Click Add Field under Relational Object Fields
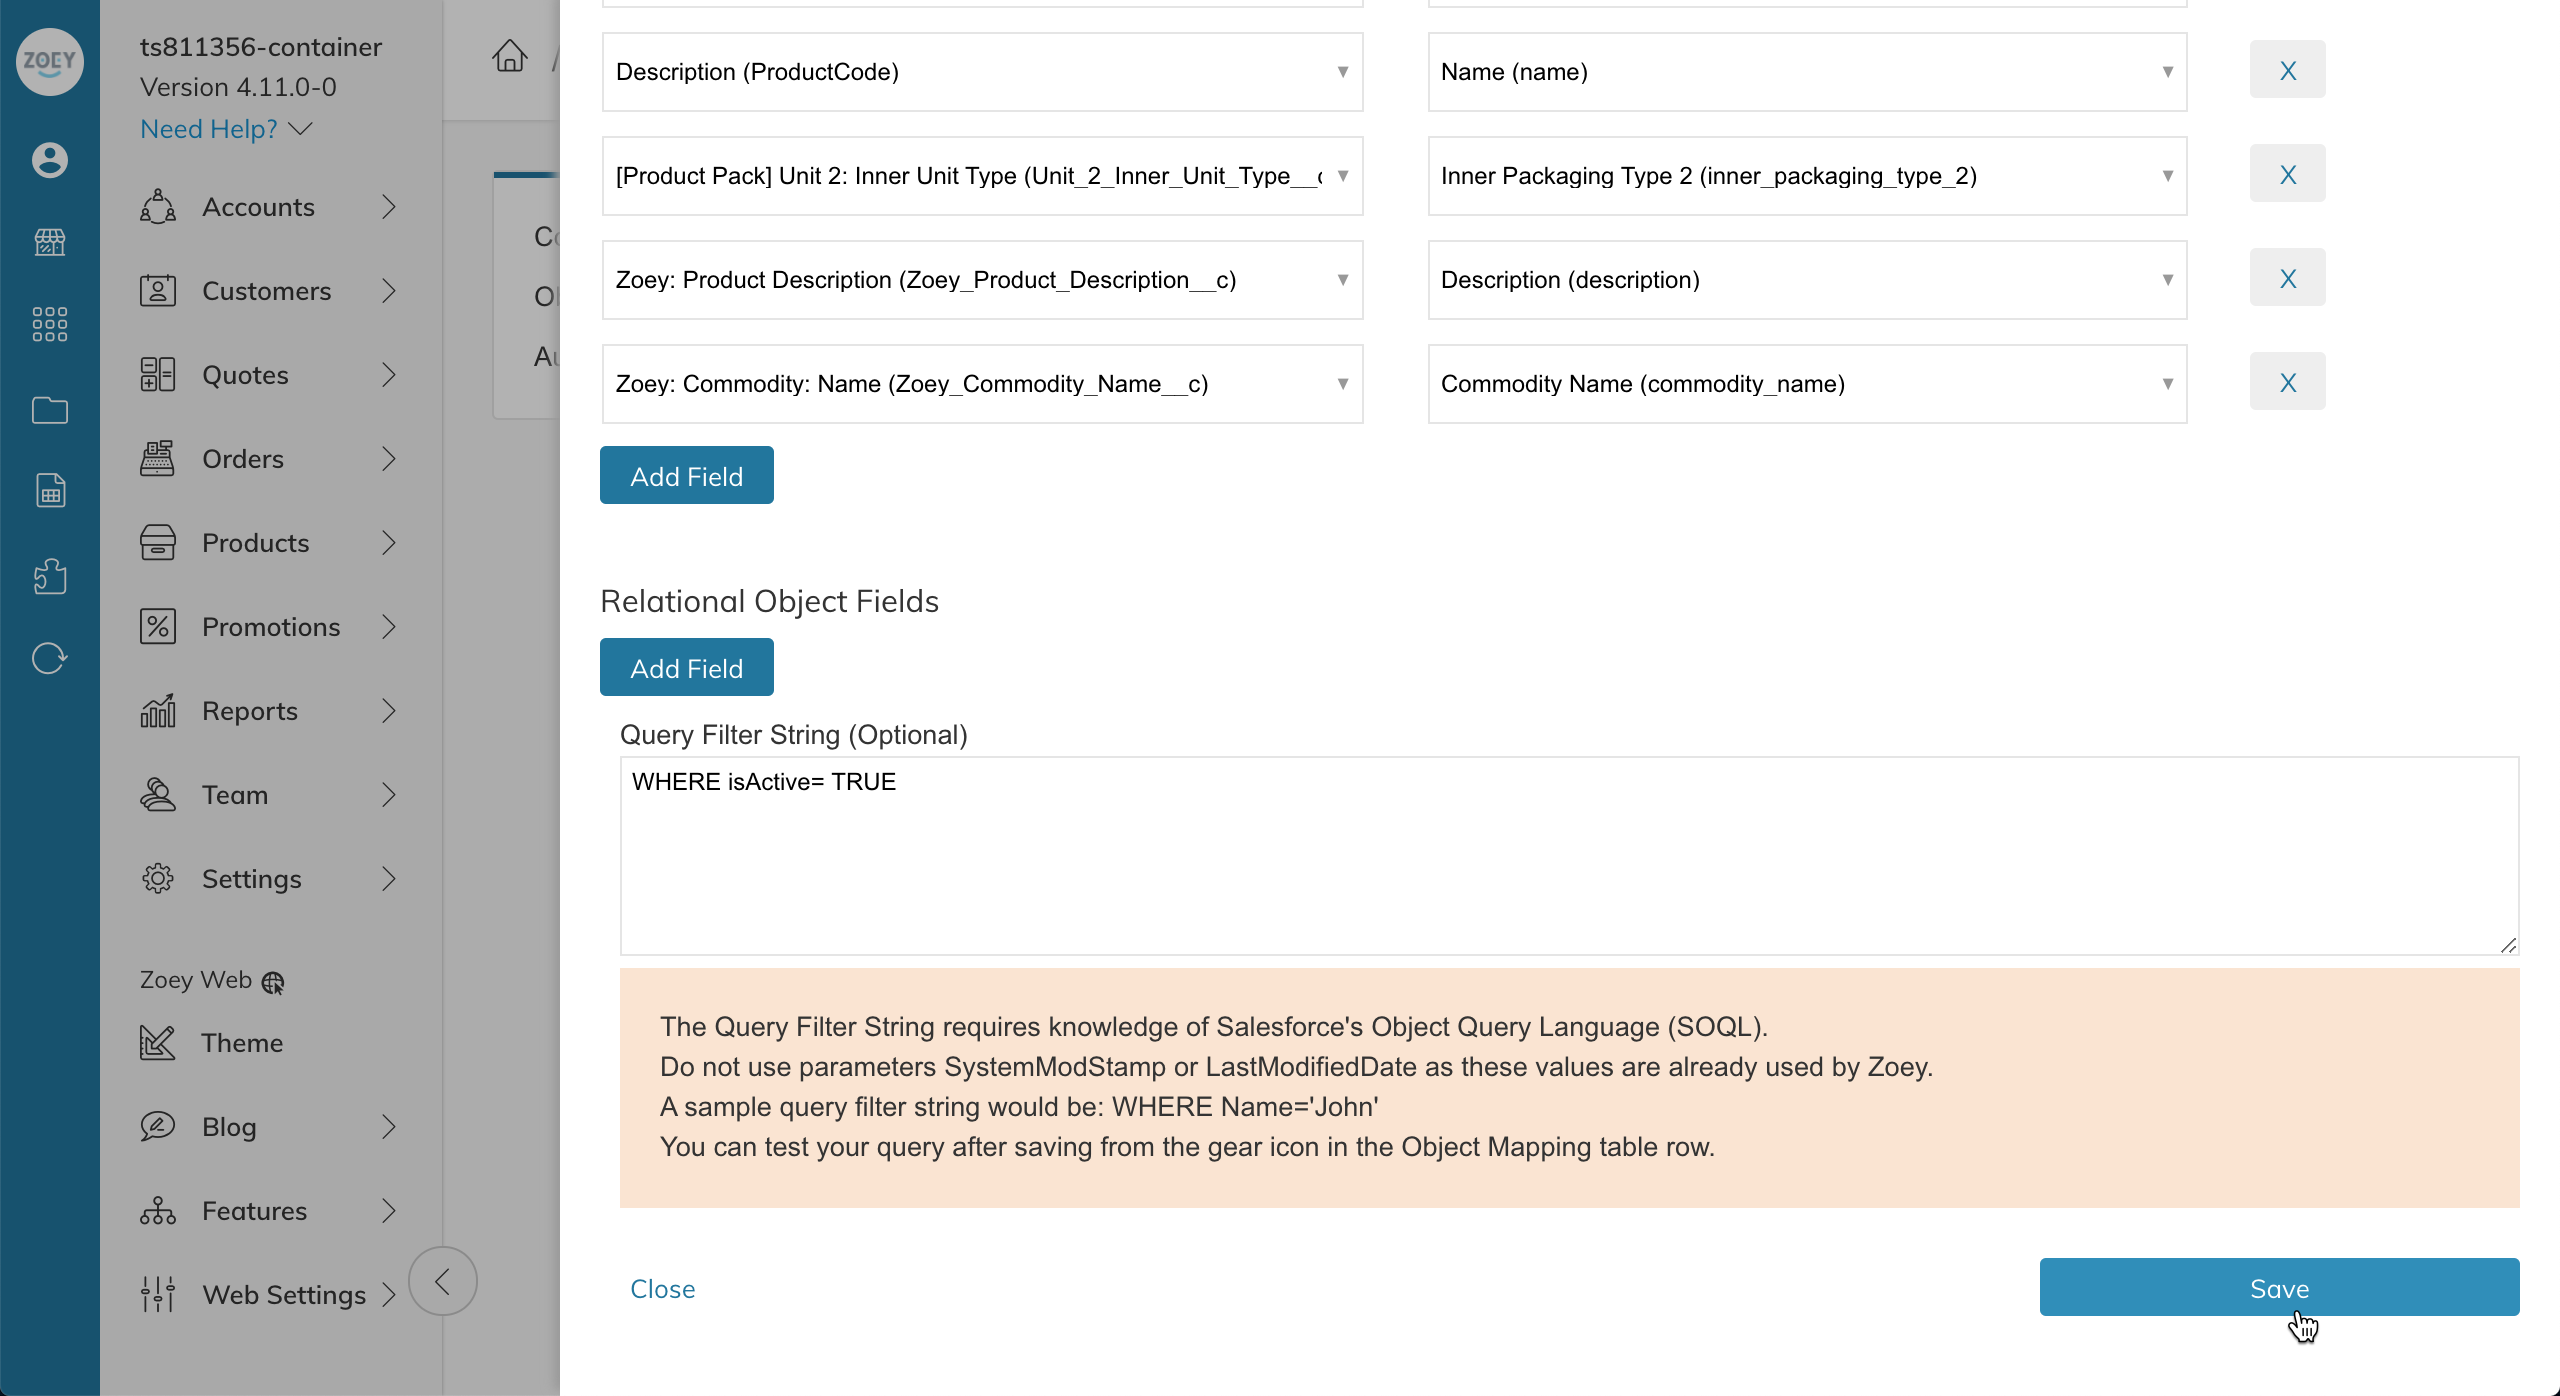2560x1396 pixels. point(686,668)
